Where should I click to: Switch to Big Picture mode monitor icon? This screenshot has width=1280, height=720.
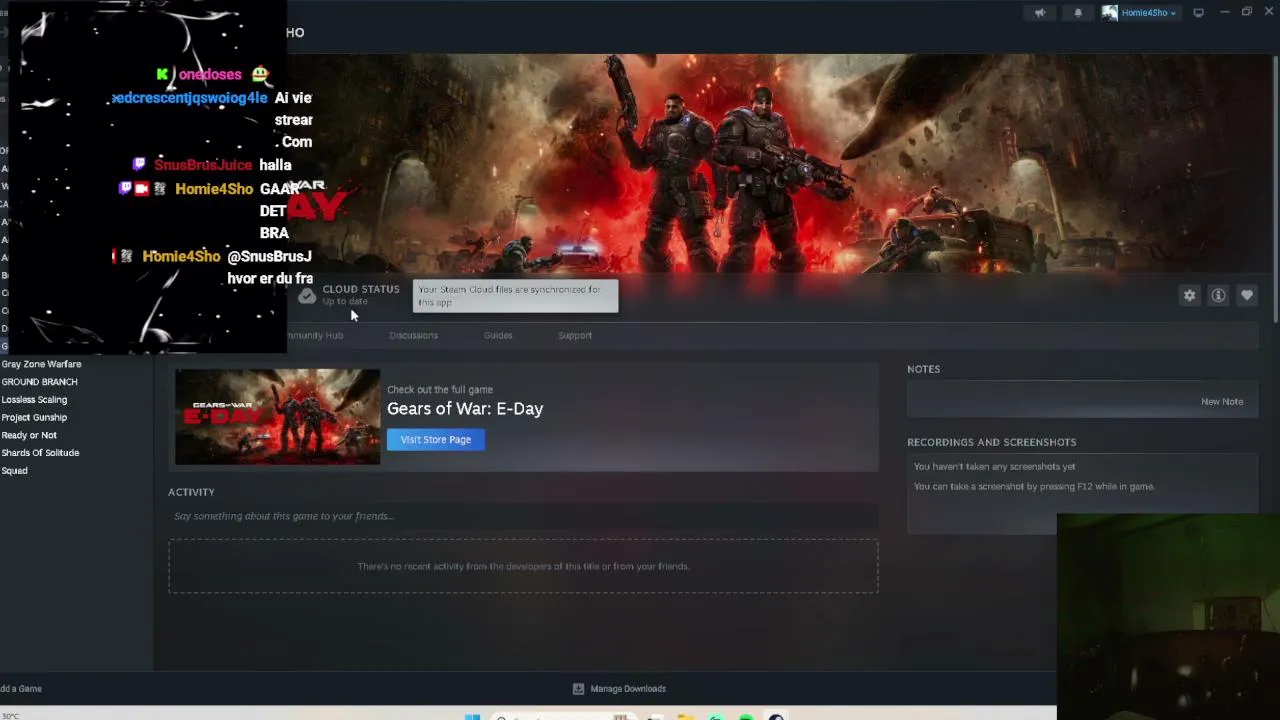pos(1198,13)
